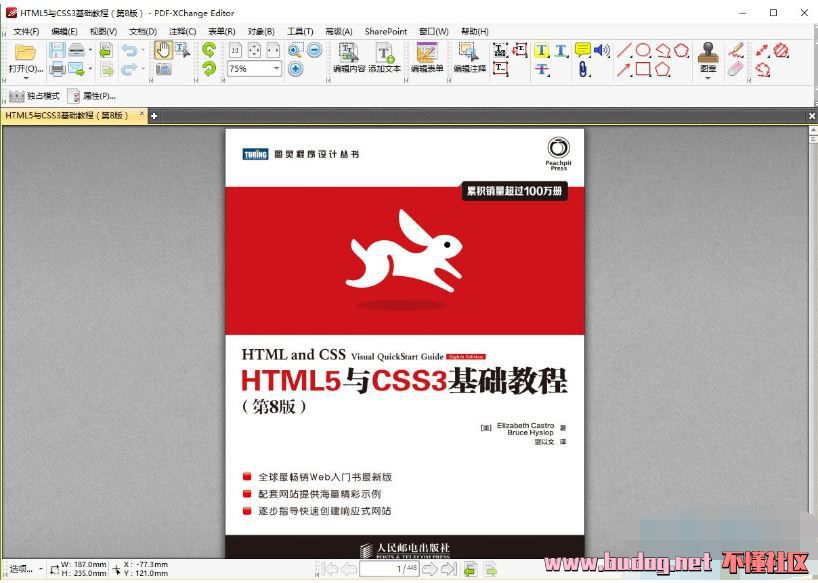Save the document with the floppy icon

pyautogui.click(x=57, y=50)
